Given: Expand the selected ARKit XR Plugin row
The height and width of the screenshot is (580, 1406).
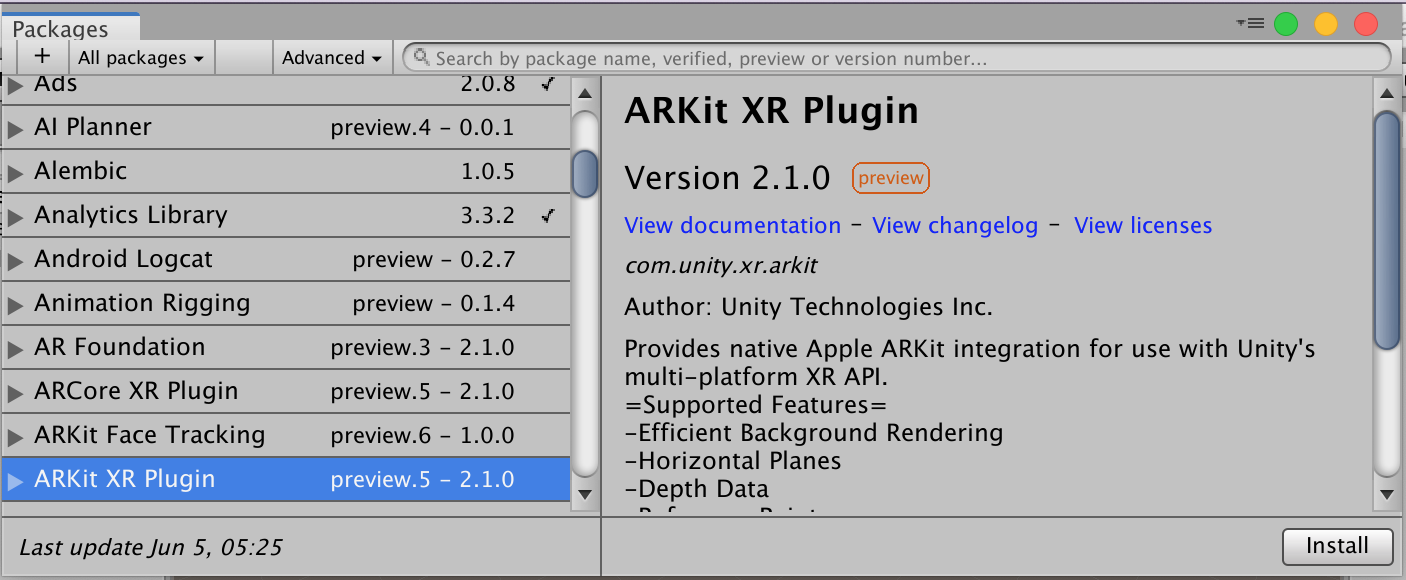Looking at the screenshot, I should 15,481.
